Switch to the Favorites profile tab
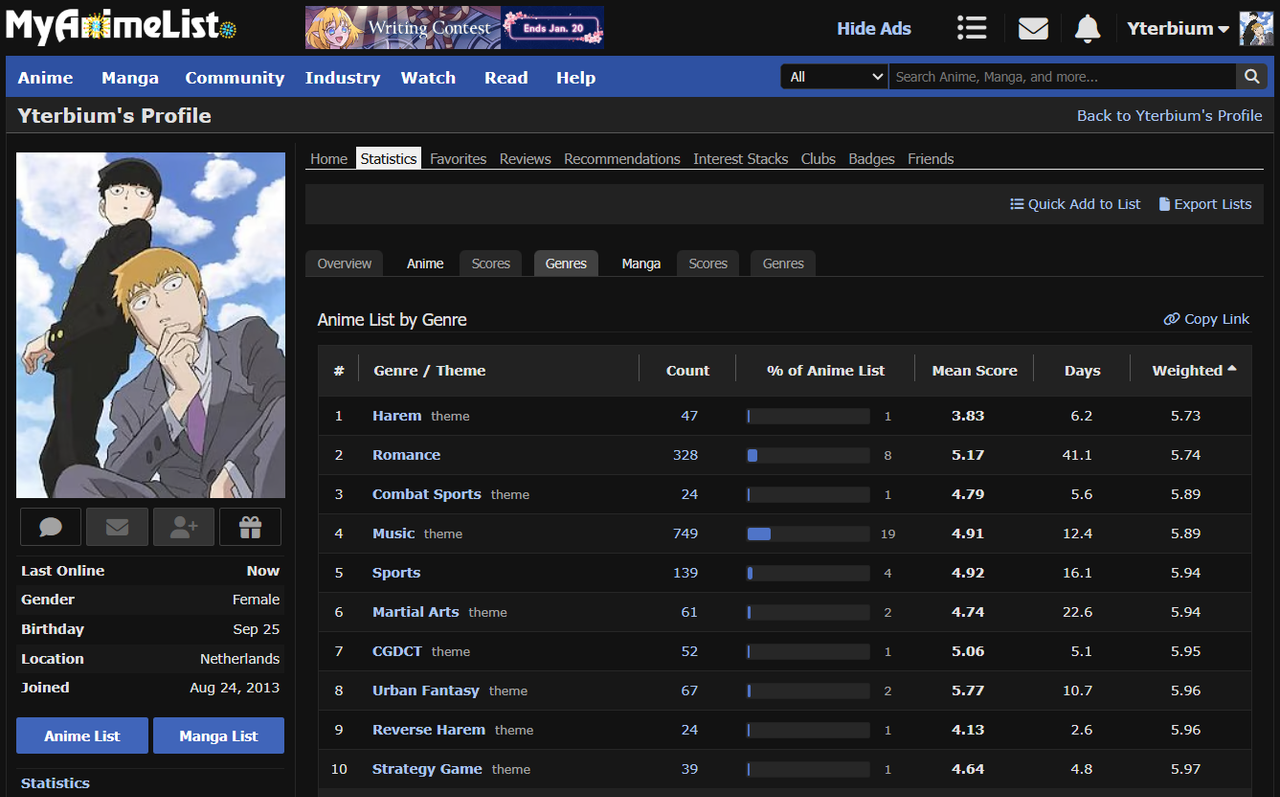The image size is (1280, 797). point(458,158)
